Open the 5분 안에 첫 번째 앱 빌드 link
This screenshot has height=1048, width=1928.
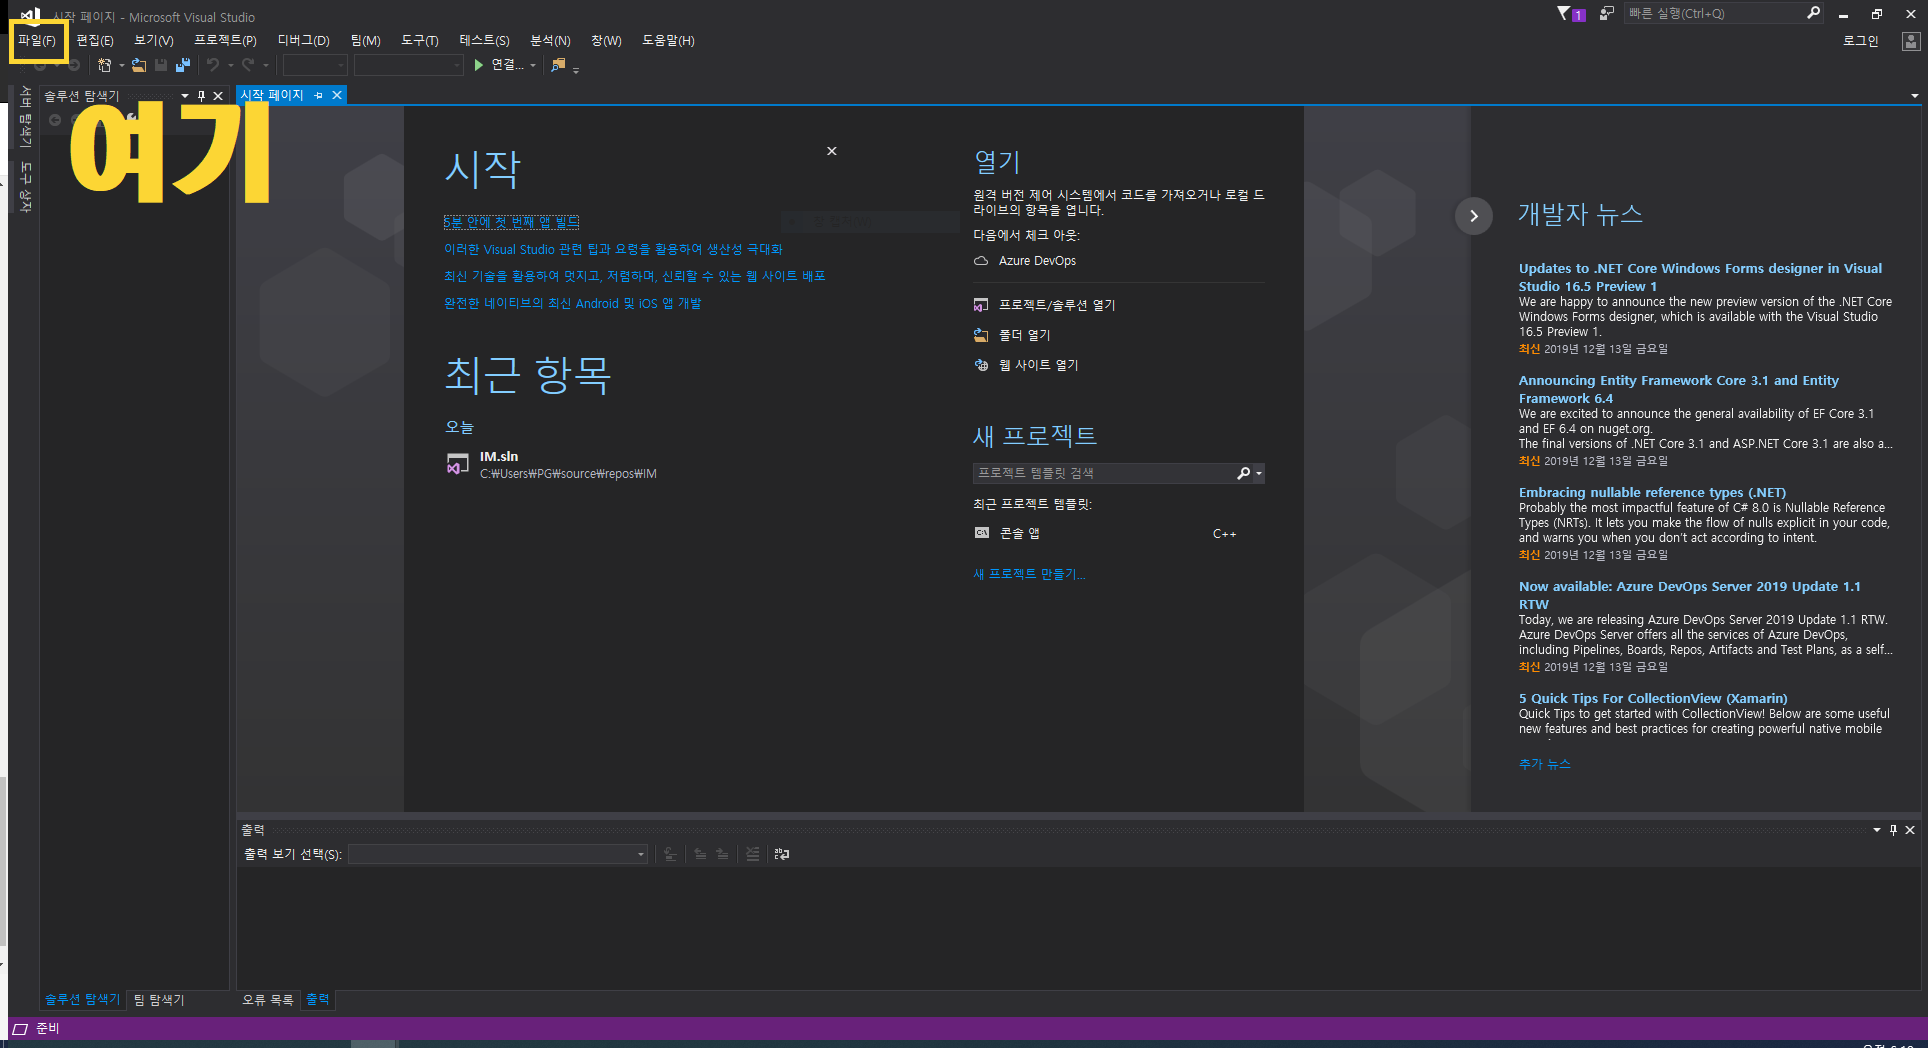click(x=511, y=222)
